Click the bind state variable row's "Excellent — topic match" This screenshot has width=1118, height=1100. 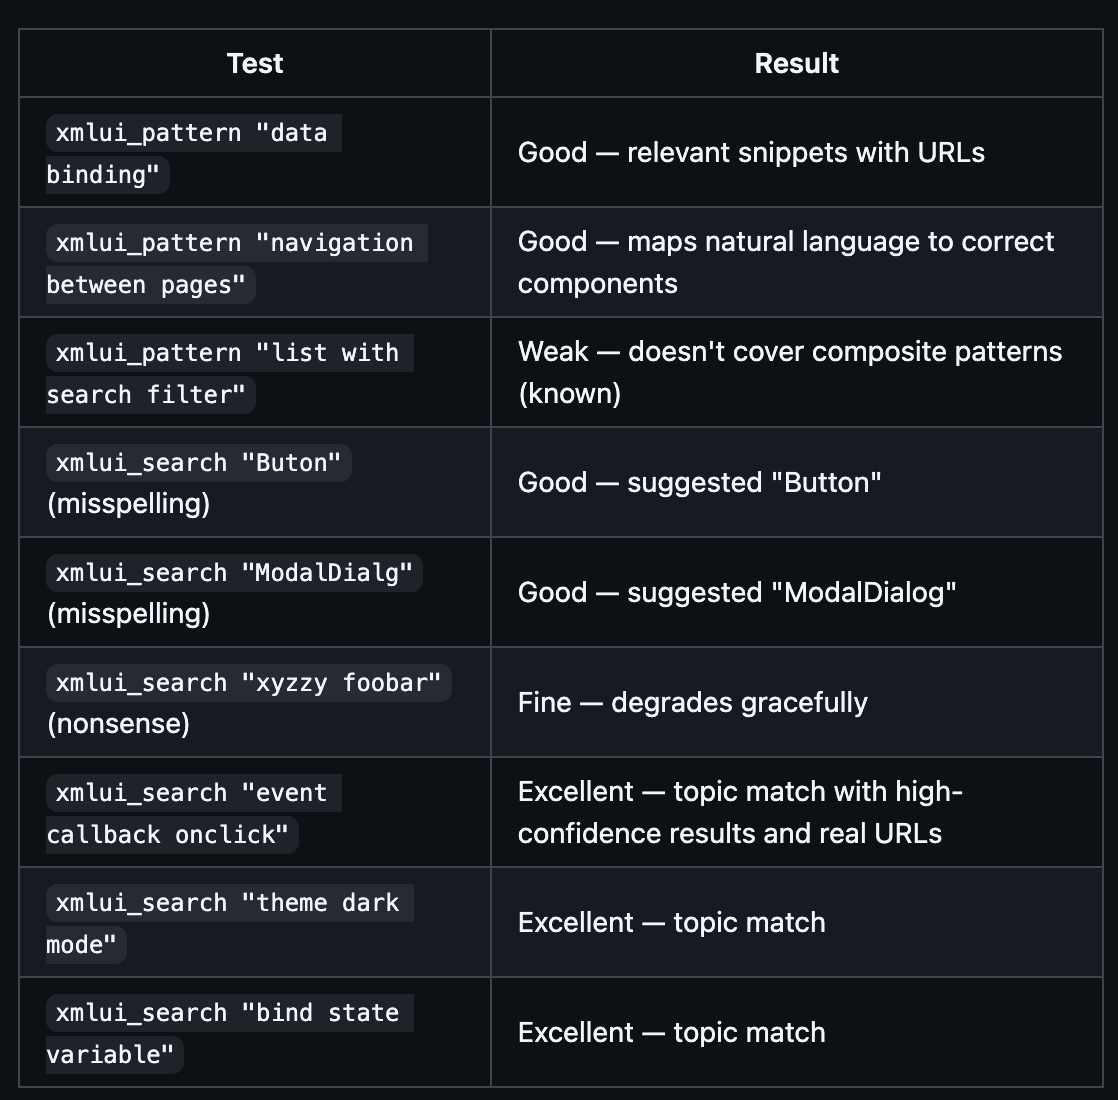[671, 1032]
